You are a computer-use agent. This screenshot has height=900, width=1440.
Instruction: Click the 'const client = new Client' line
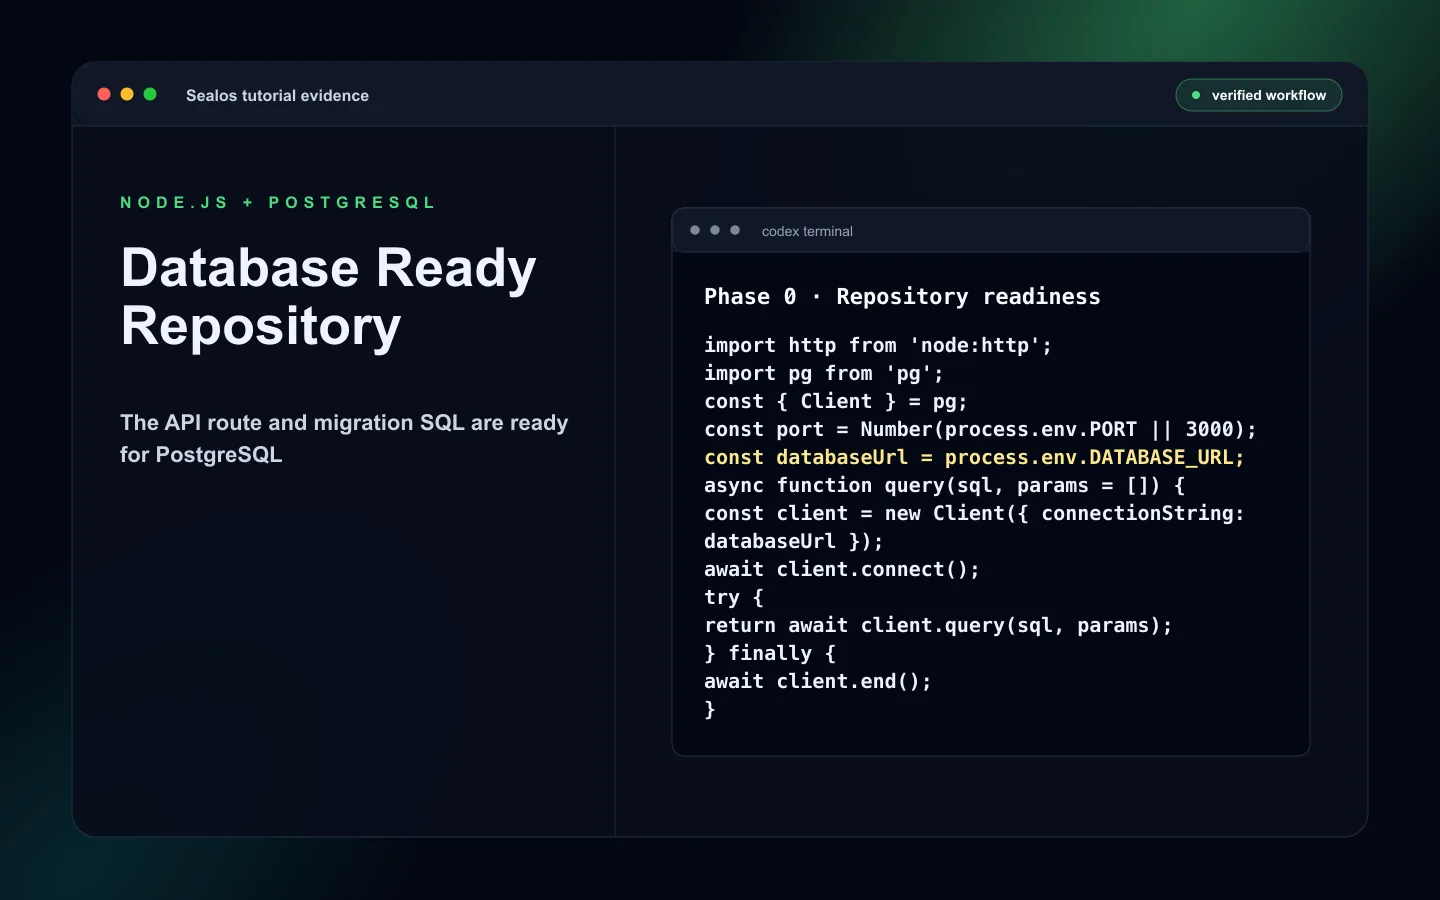coord(974,513)
